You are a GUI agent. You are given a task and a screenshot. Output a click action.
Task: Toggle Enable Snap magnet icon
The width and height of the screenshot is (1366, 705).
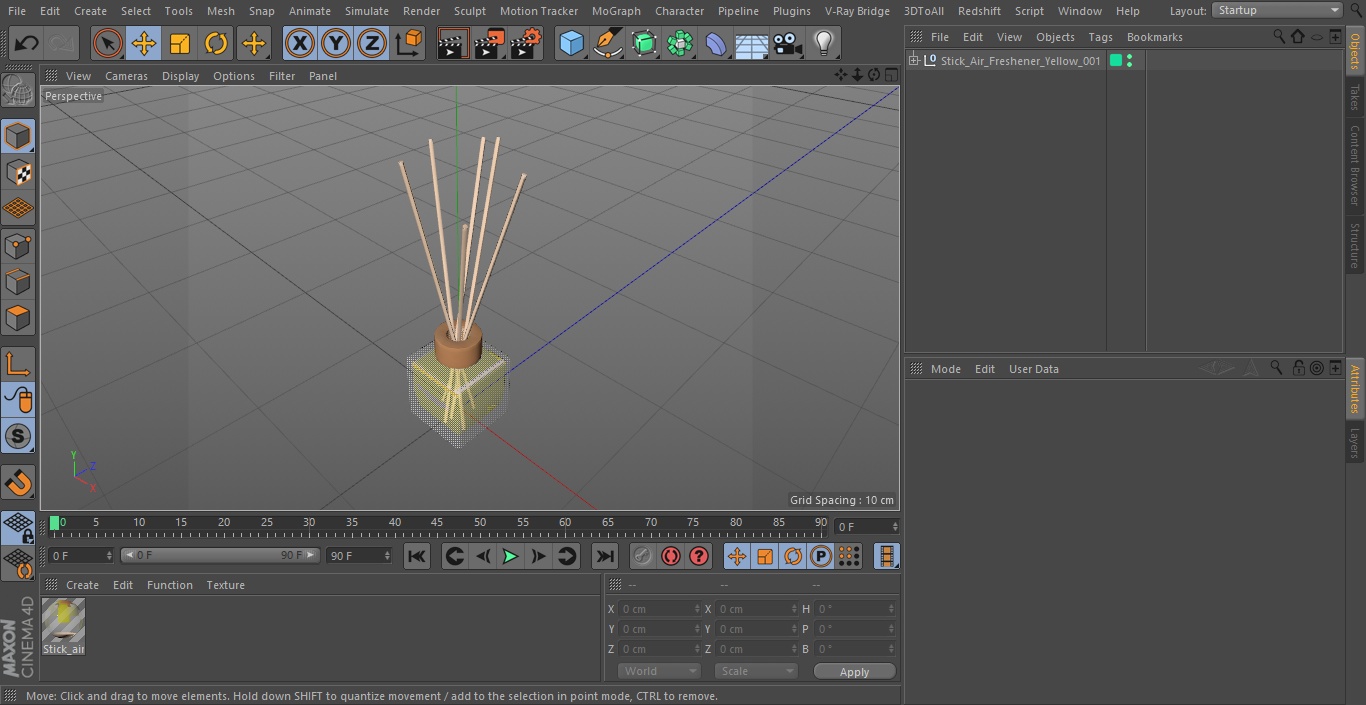tap(18, 483)
